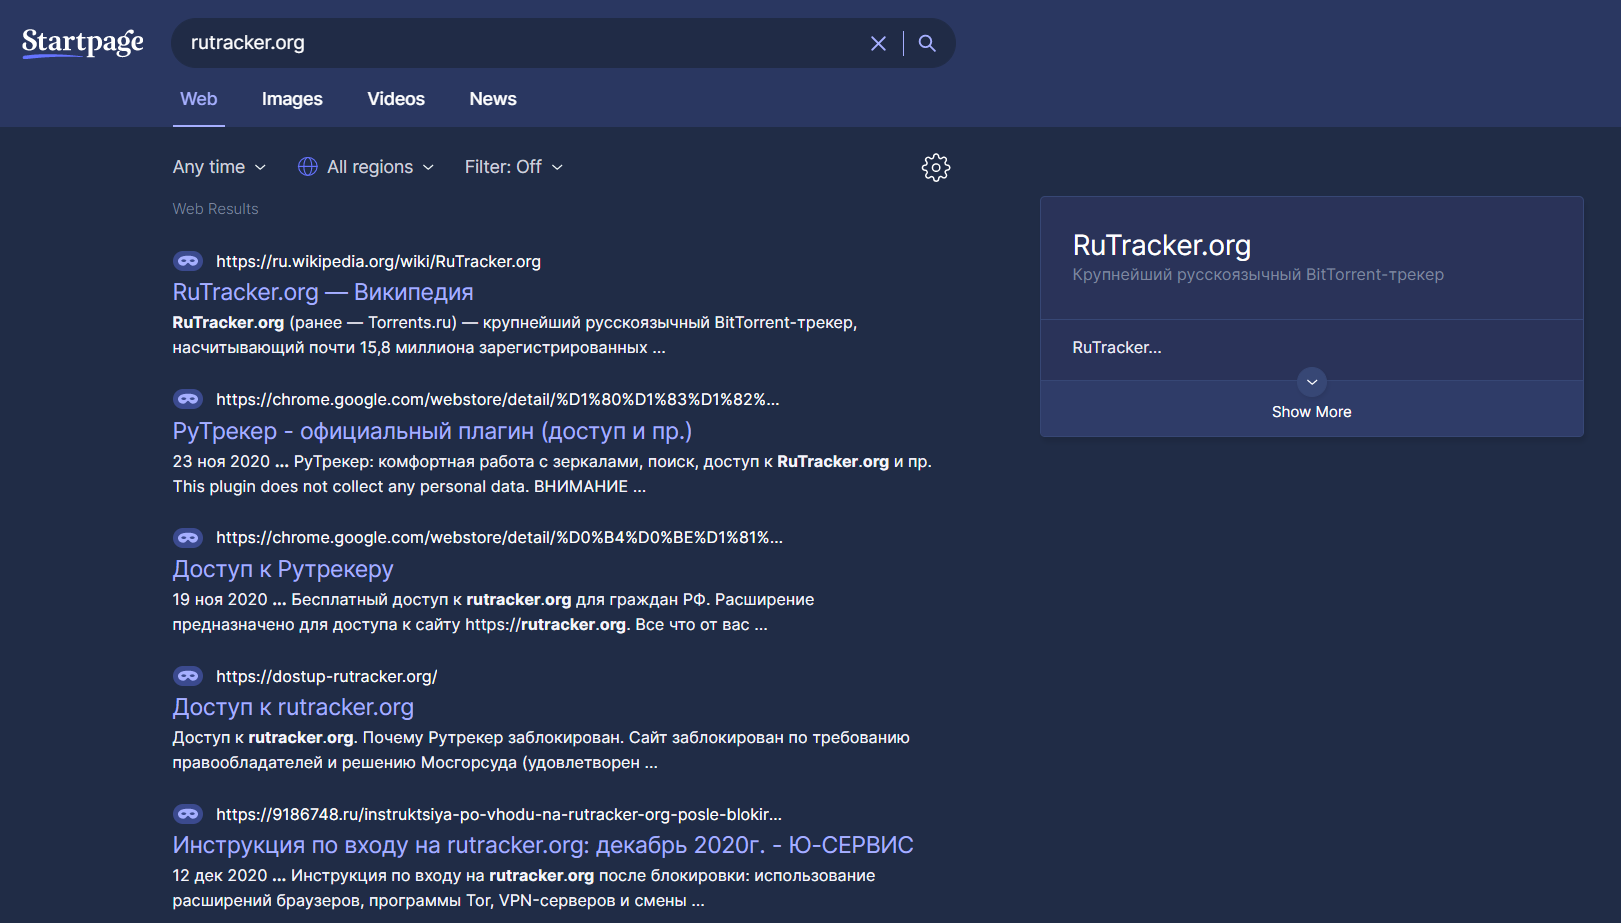Switch to the Web tab

pyautogui.click(x=199, y=99)
